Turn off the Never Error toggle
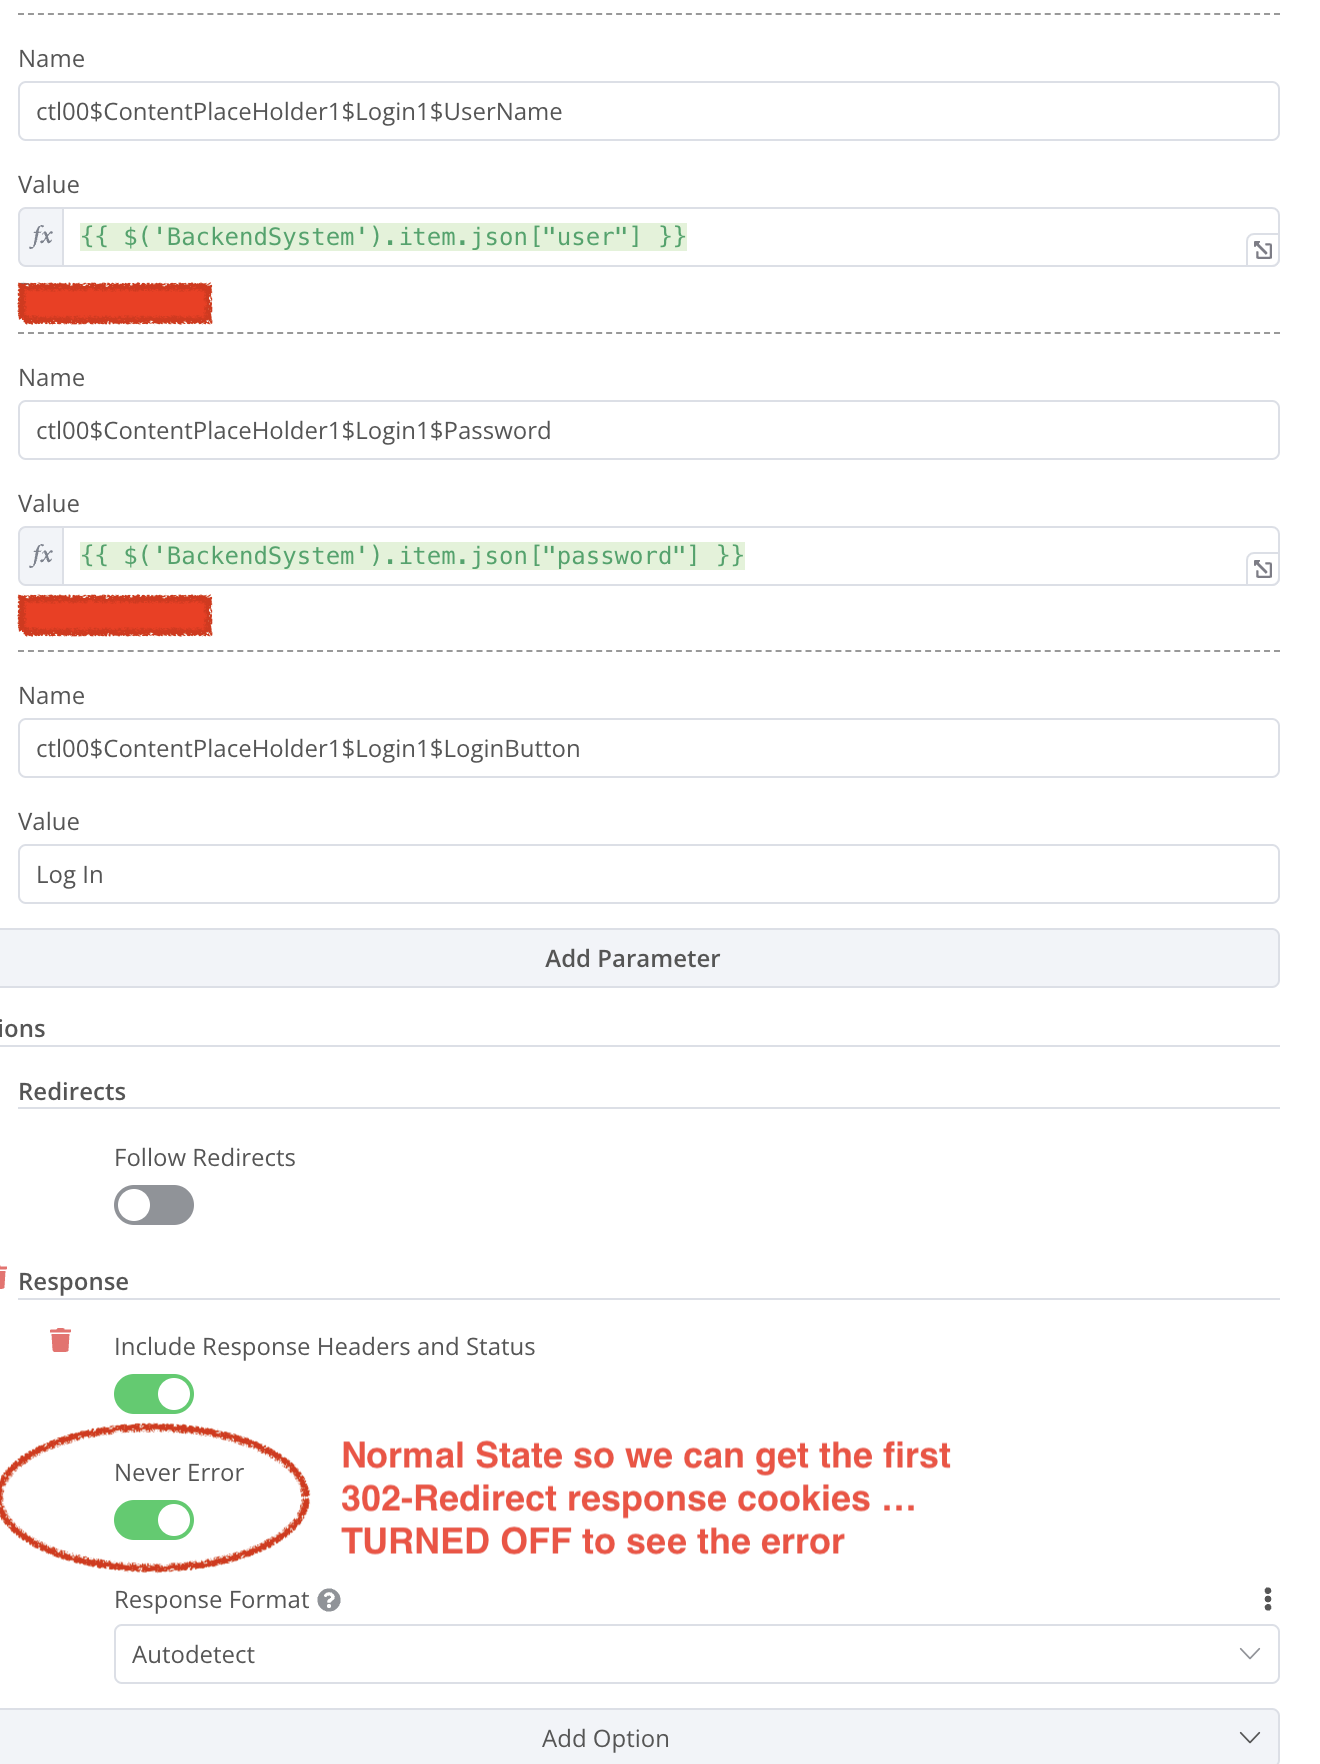Image resolution: width=1320 pixels, height=1764 pixels. click(154, 1520)
